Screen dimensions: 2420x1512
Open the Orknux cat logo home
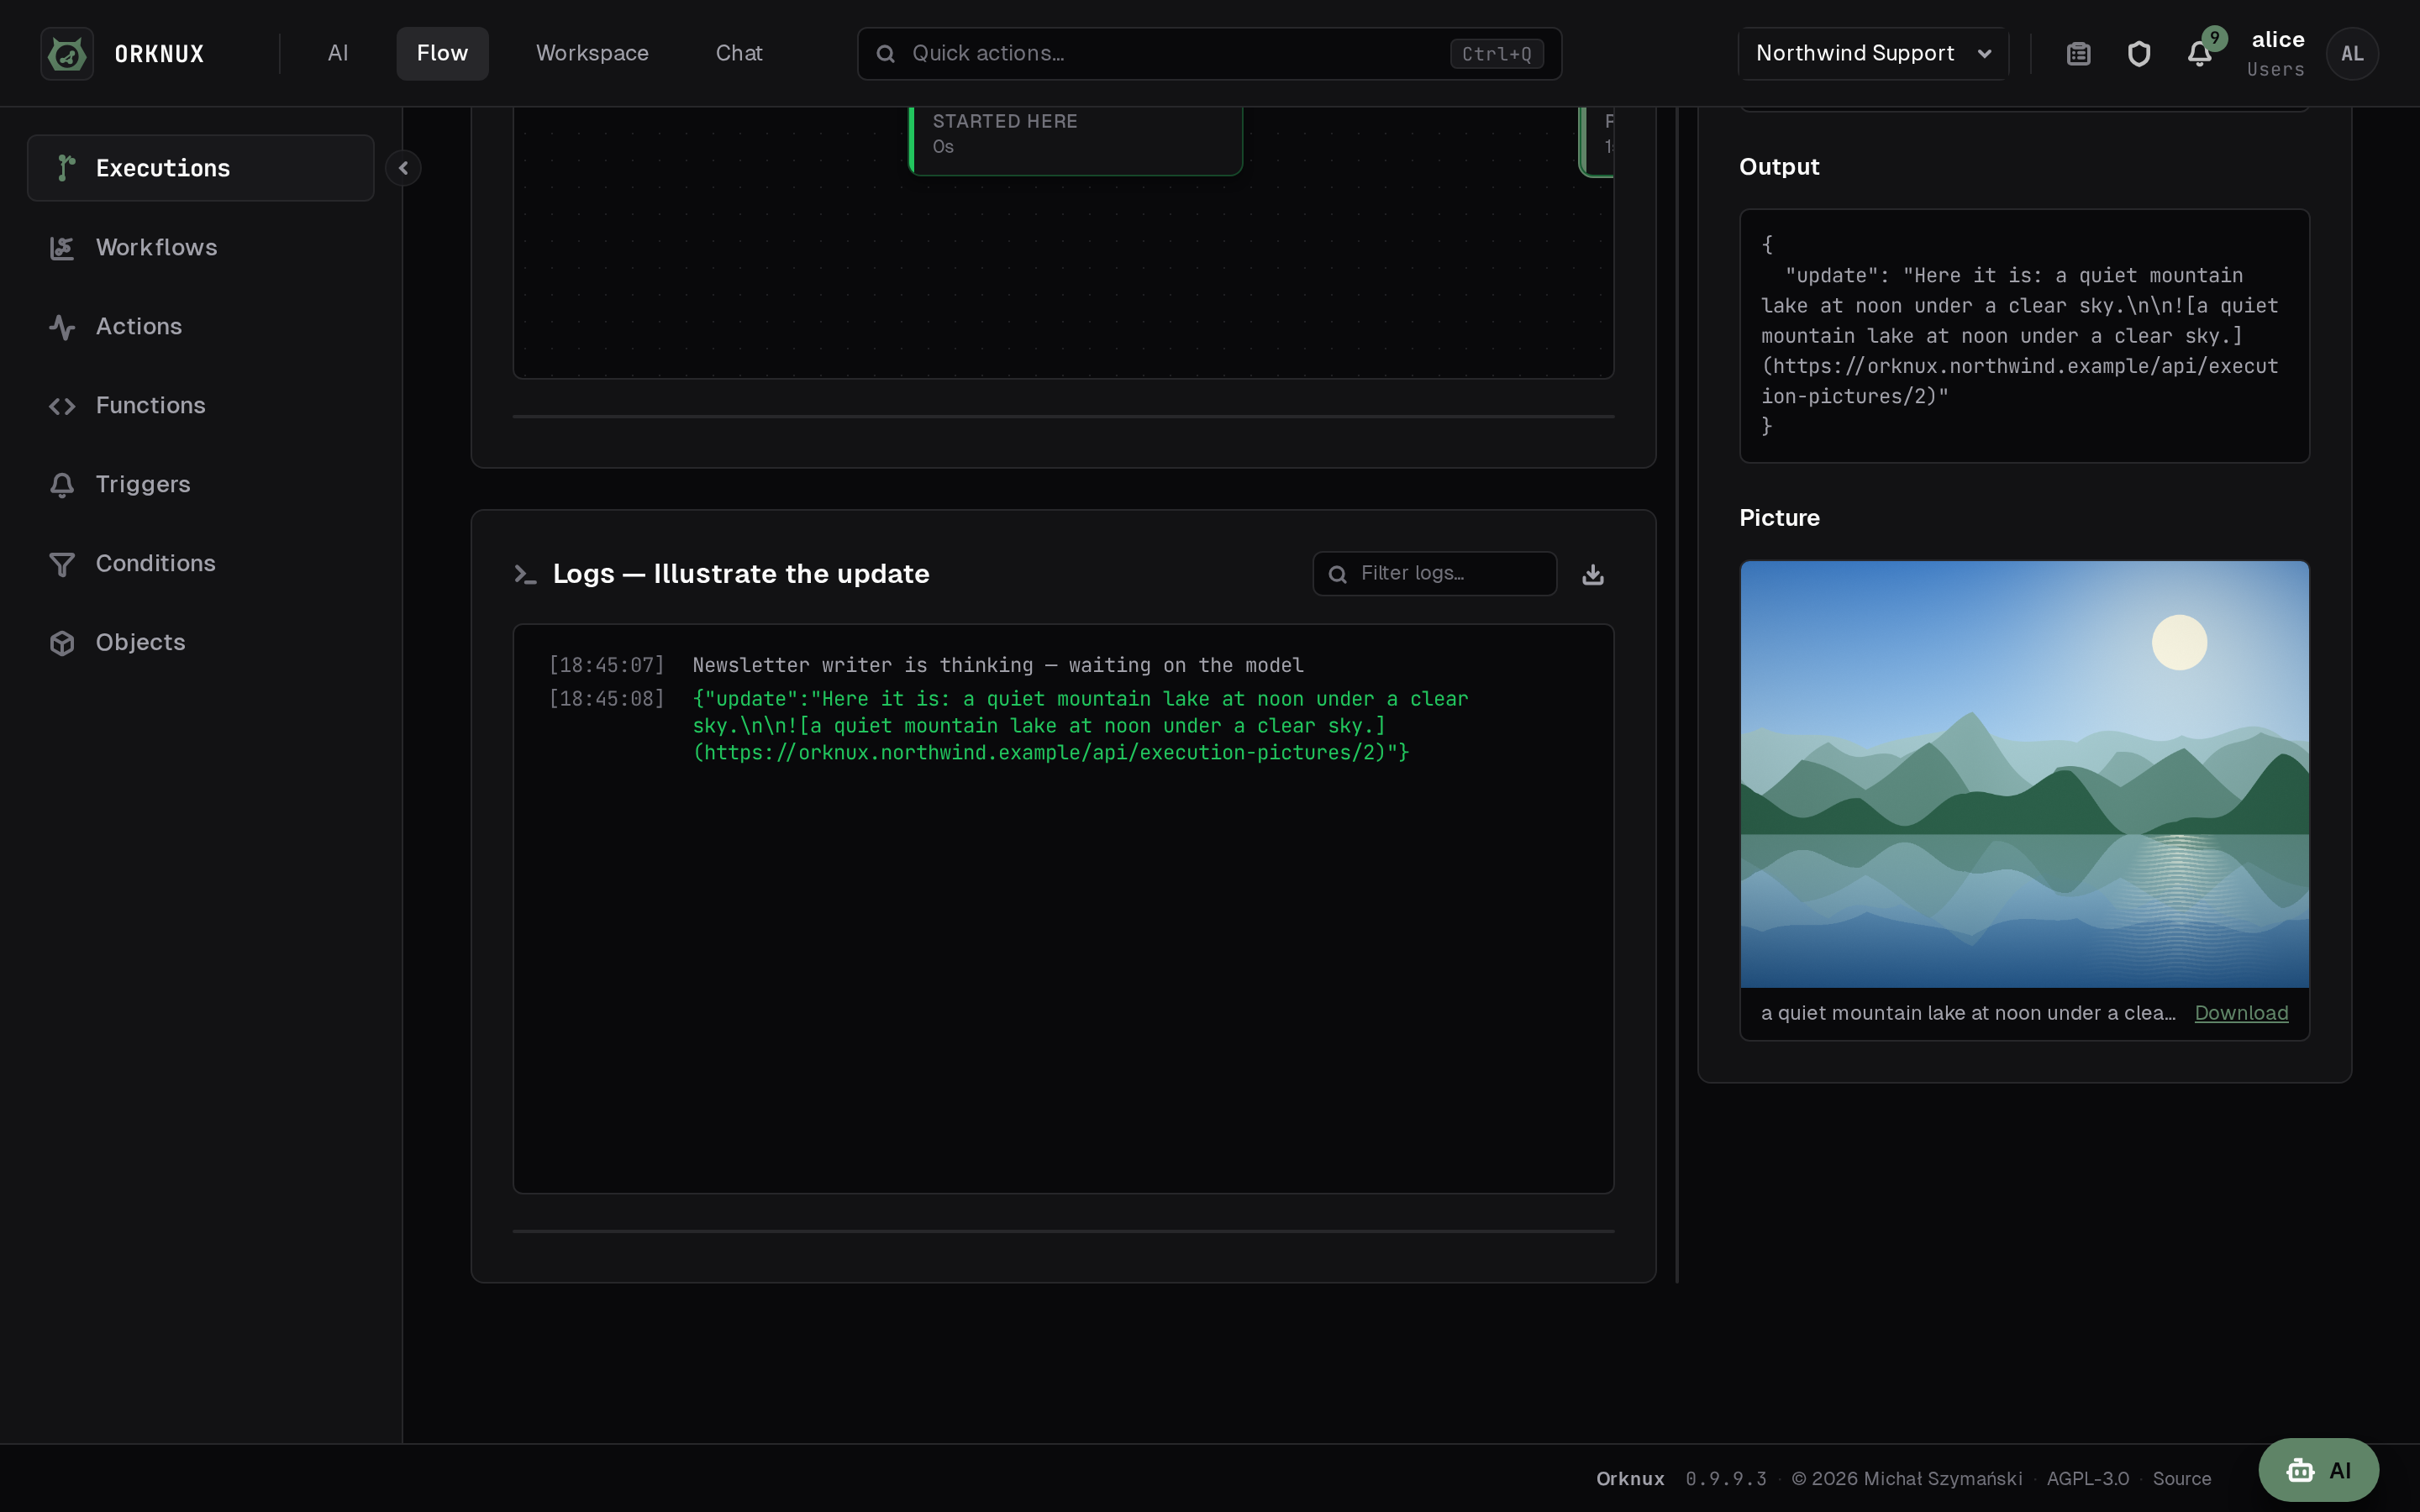[x=67, y=53]
